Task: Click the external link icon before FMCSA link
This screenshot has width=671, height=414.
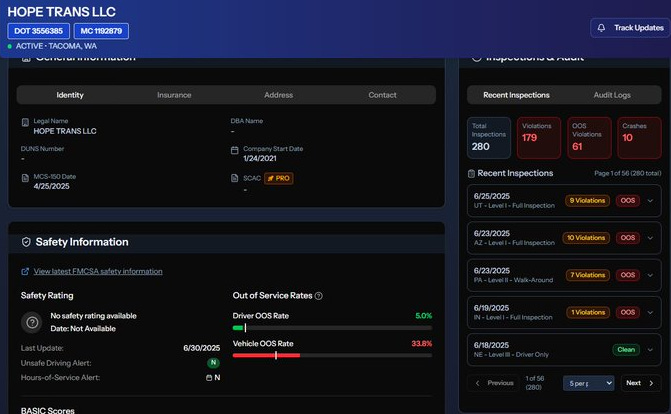Action: (25, 271)
